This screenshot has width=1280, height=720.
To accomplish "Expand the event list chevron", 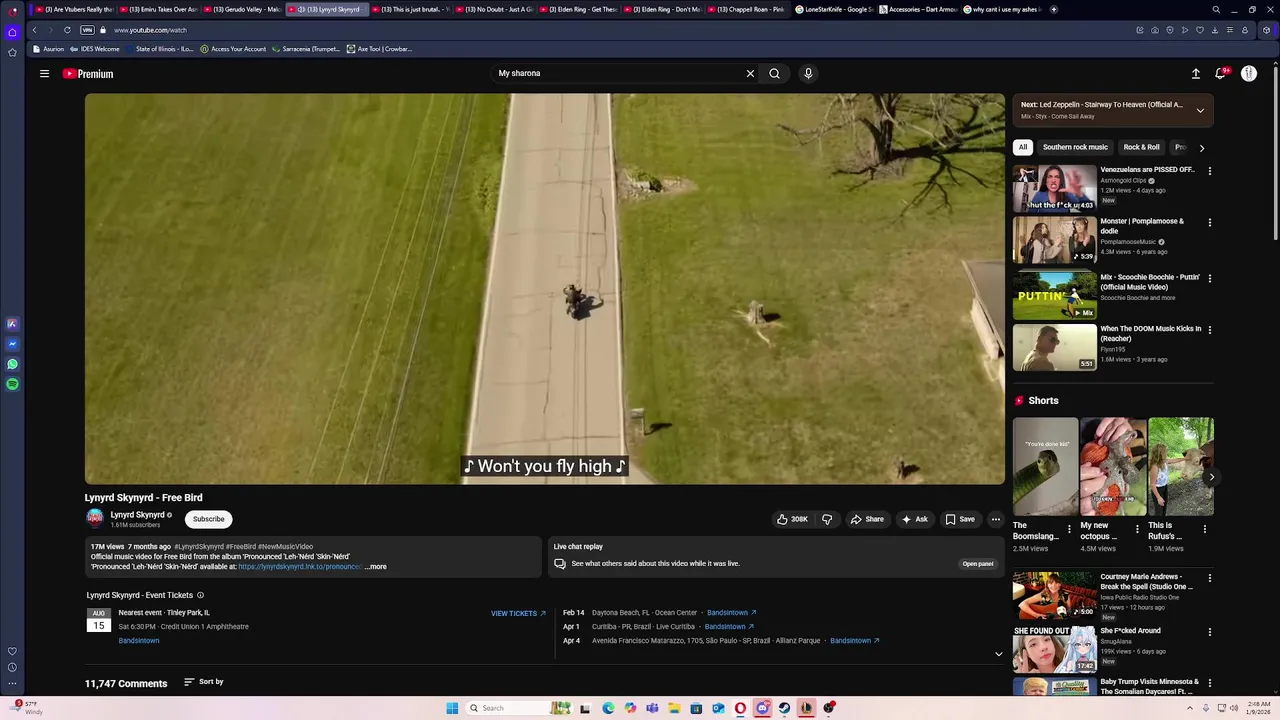I will click(x=998, y=654).
